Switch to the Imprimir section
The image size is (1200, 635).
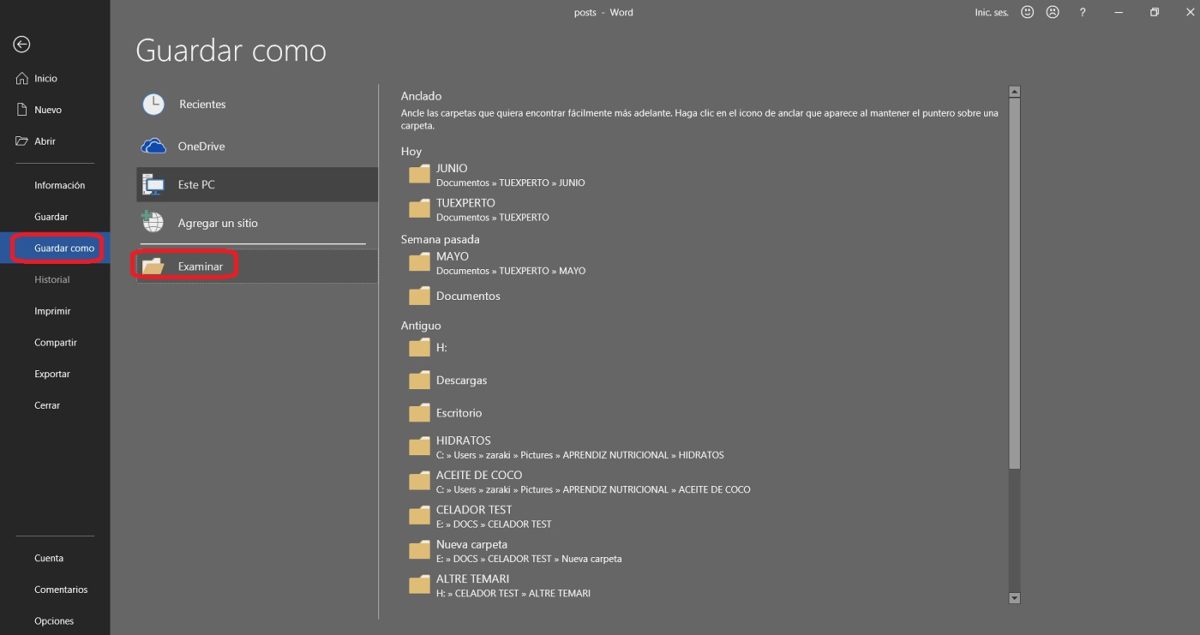coord(52,311)
